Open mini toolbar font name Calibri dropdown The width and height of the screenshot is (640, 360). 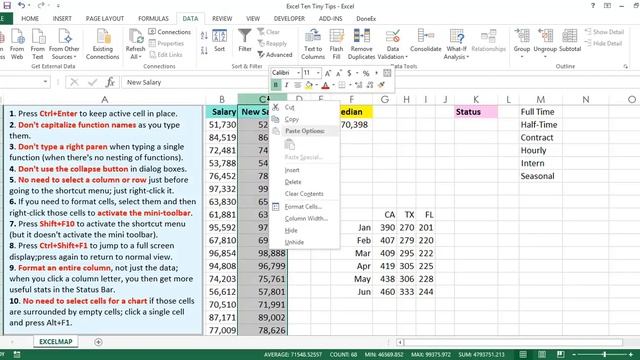point(298,73)
